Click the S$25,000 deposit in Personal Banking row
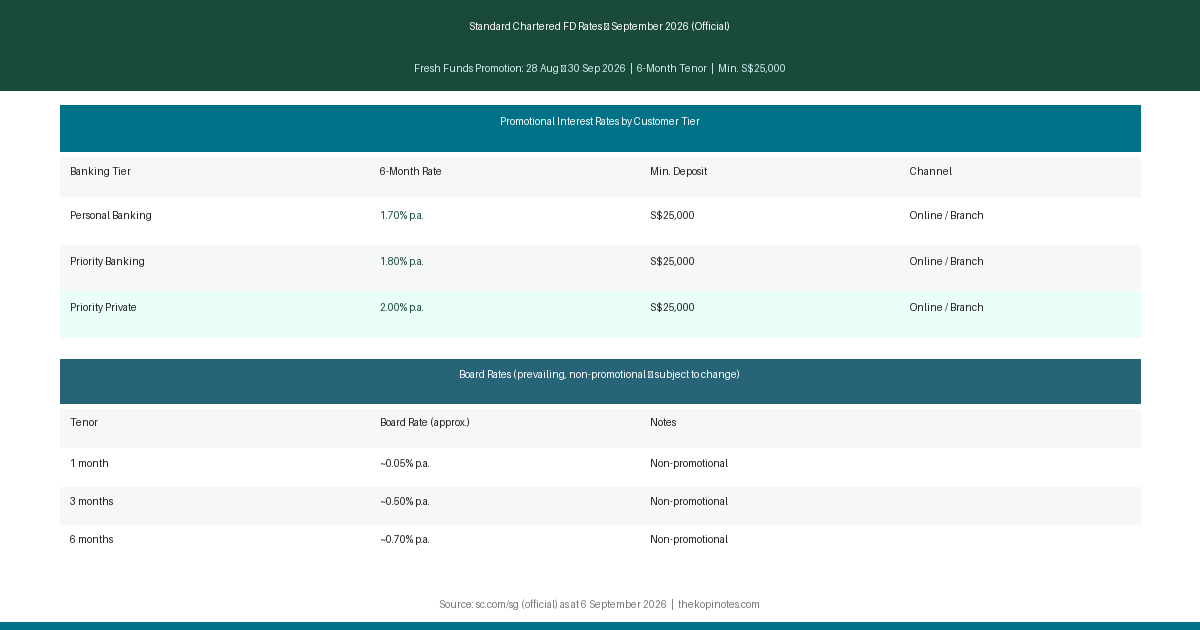This screenshot has width=1200, height=630. [672, 215]
